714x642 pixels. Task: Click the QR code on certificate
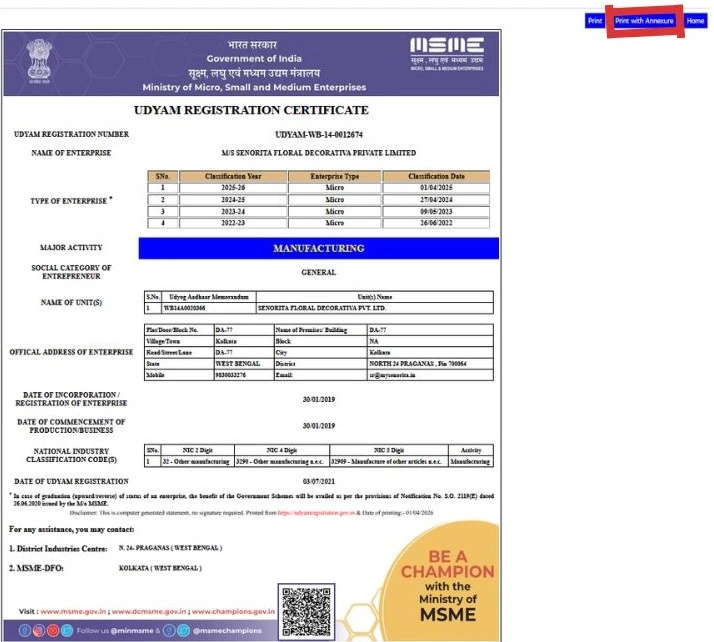[306, 611]
